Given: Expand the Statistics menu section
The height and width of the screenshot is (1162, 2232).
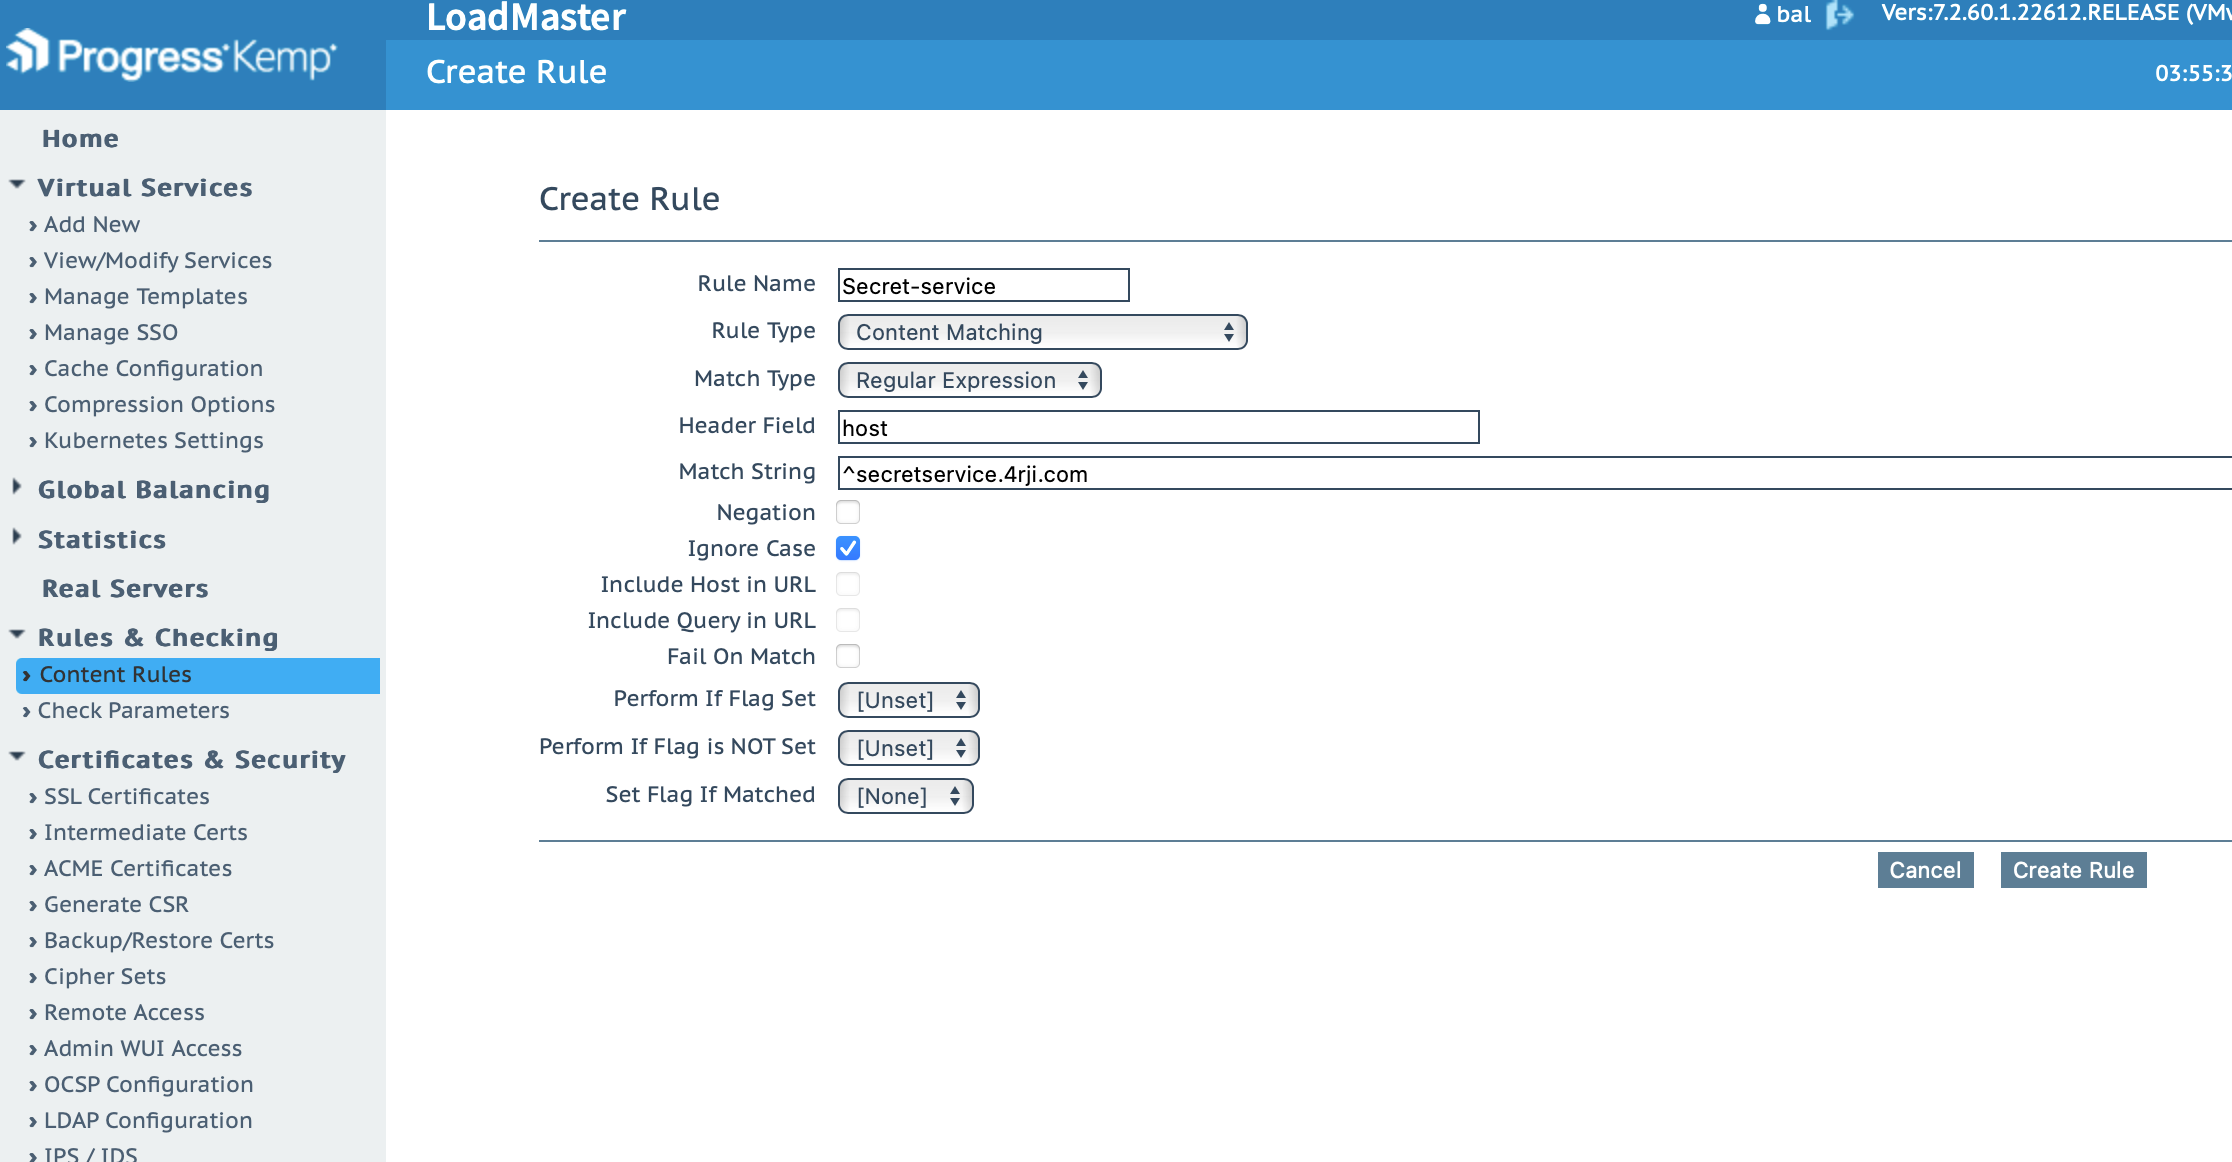Looking at the screenshot, I should pos(17,537).
